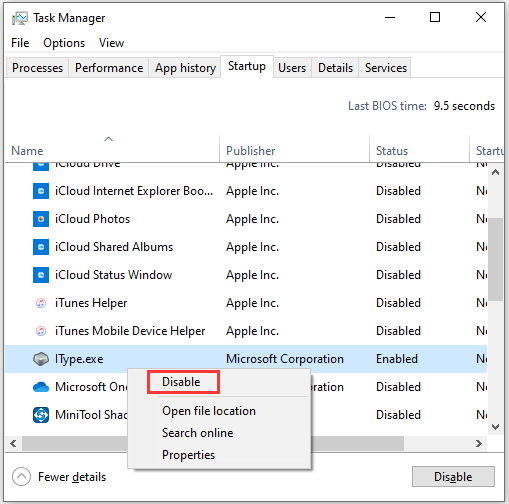Open the File menu
The width and height of the screenshot is (509, 504).
click(20, 43)
